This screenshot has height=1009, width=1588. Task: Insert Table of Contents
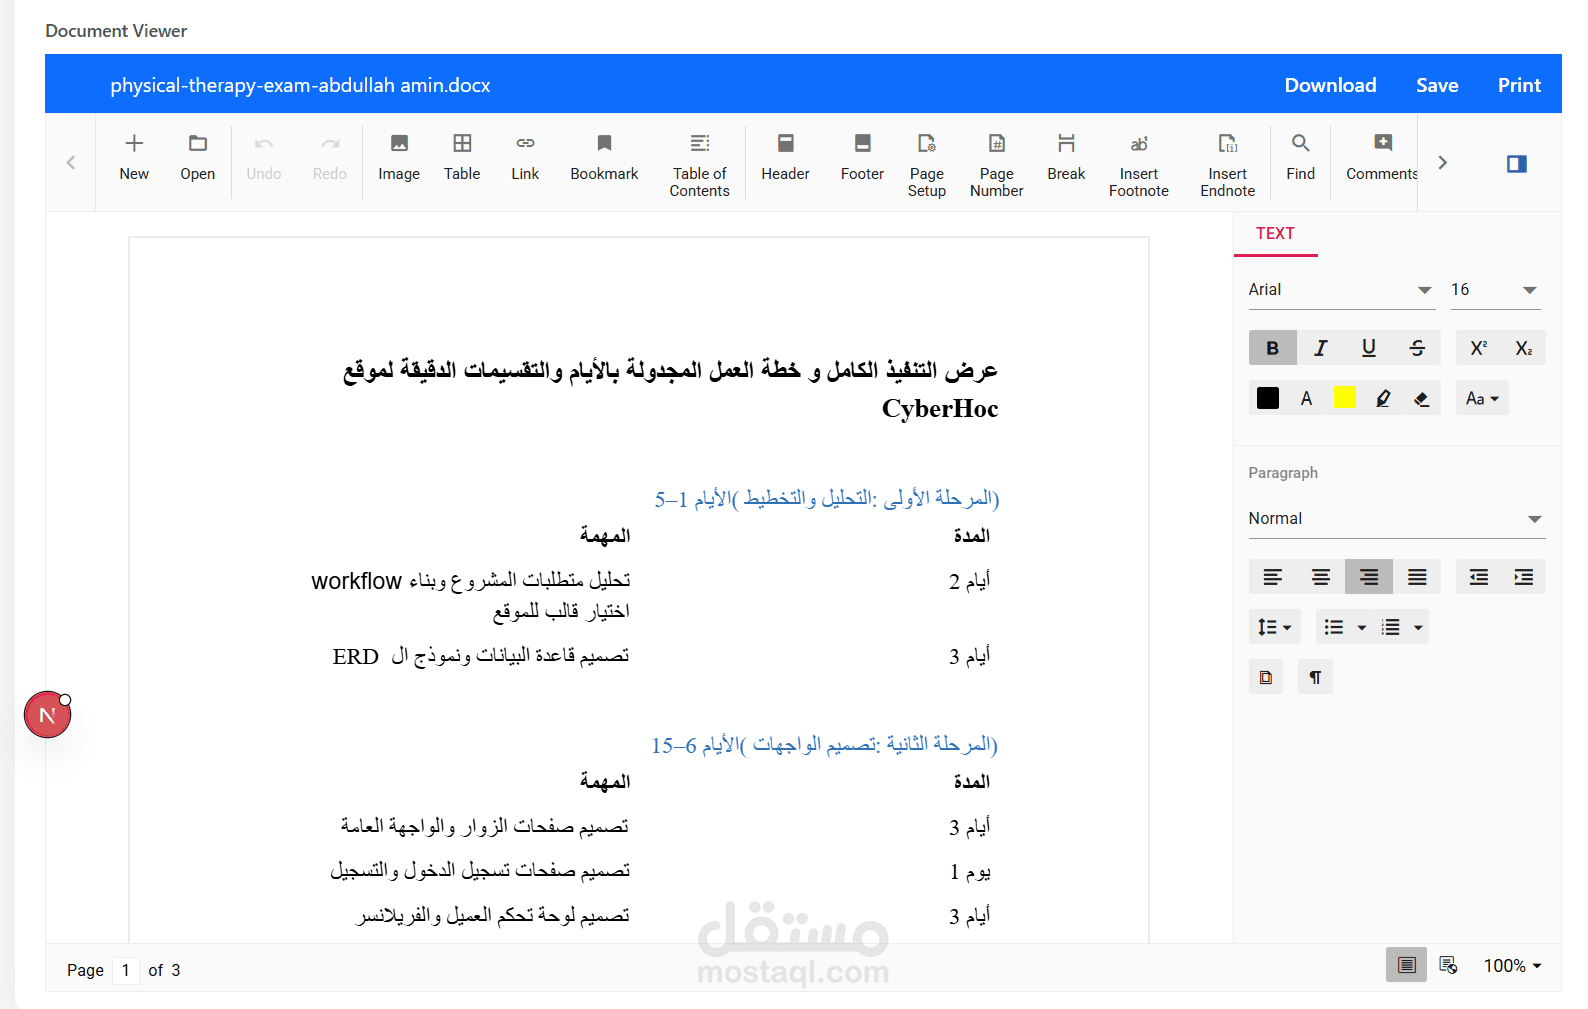tap(700, 165)
